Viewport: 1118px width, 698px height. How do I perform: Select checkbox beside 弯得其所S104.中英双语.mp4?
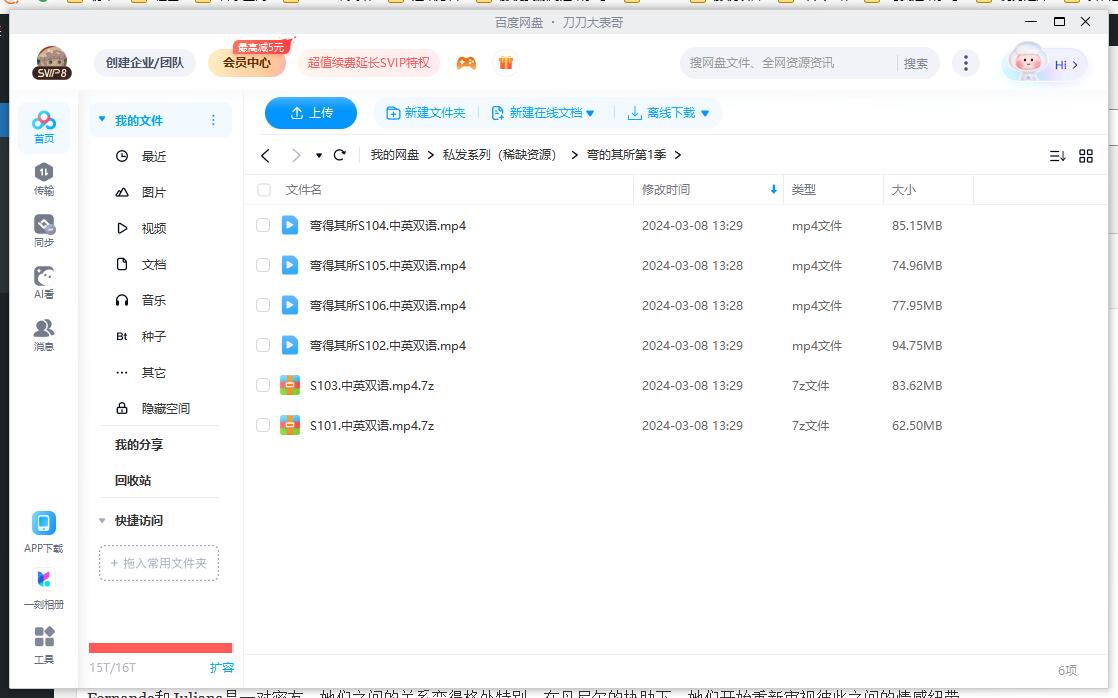point(262,225)
